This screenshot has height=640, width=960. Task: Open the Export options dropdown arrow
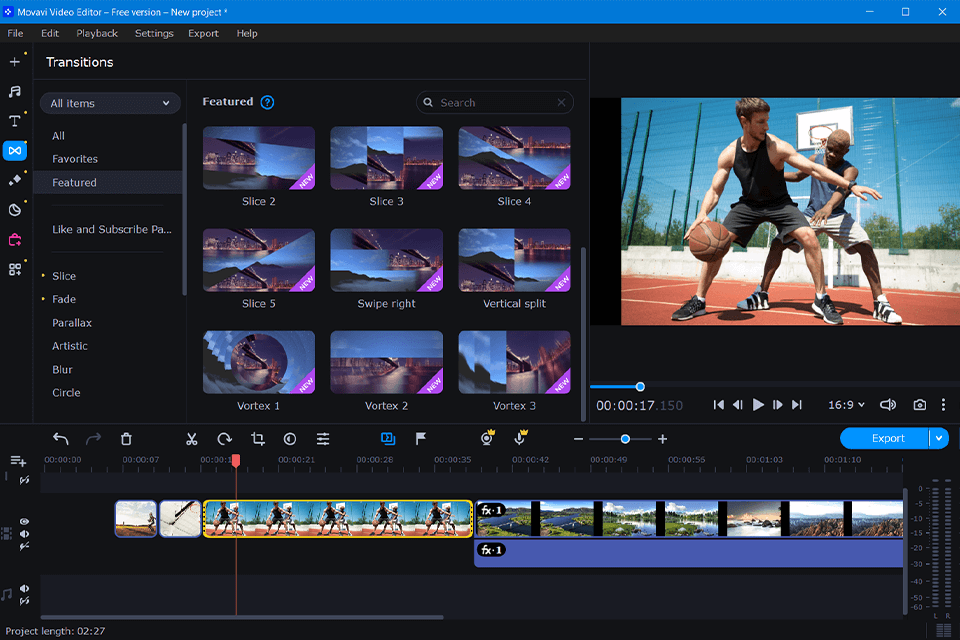938,438
